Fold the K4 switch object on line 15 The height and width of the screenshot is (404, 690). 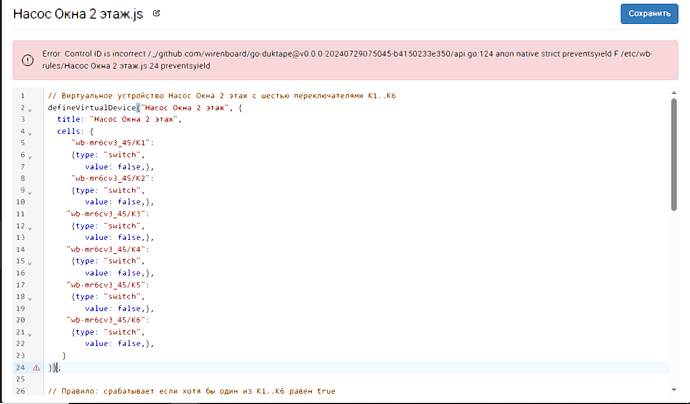click(x=30, y=263)
